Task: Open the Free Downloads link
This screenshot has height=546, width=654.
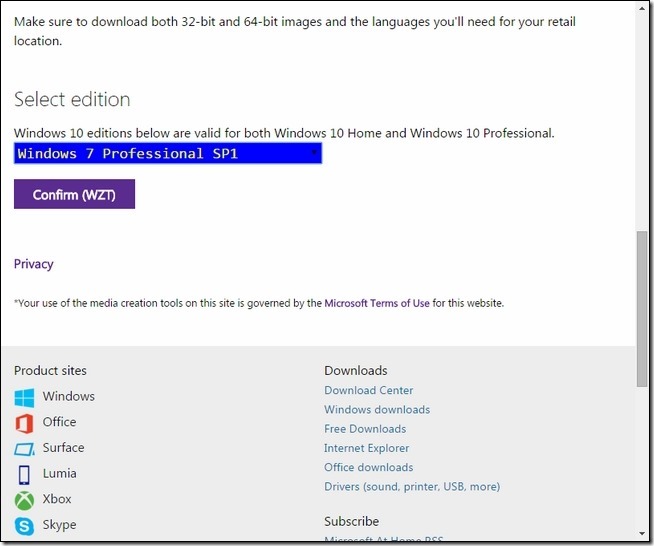Action: [x=365, y=429]
